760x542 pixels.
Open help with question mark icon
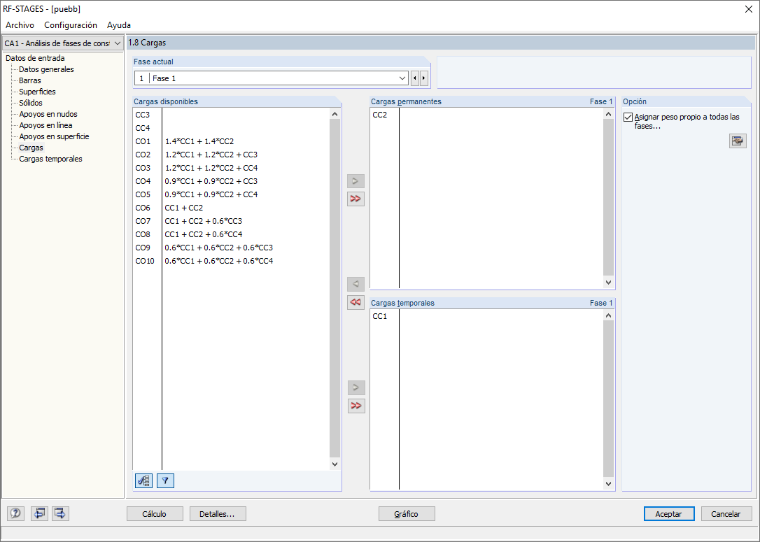[x=16, y=513]
